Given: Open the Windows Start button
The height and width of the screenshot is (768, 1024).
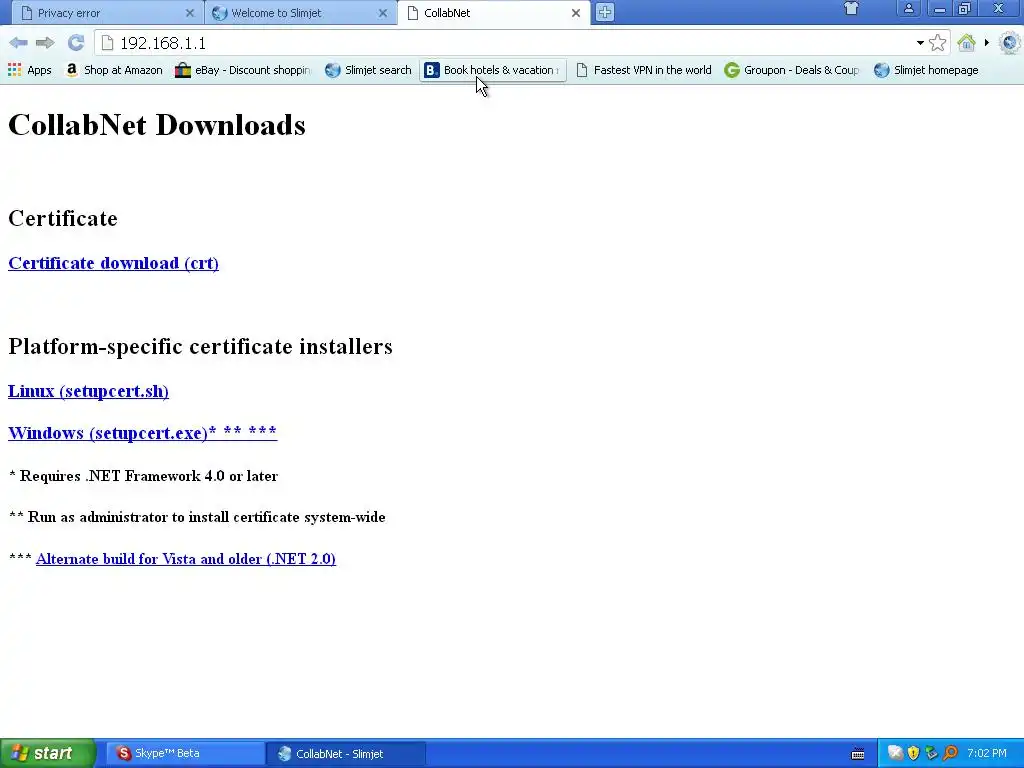Looking at the screenshot, I should [x=47, y=754].
